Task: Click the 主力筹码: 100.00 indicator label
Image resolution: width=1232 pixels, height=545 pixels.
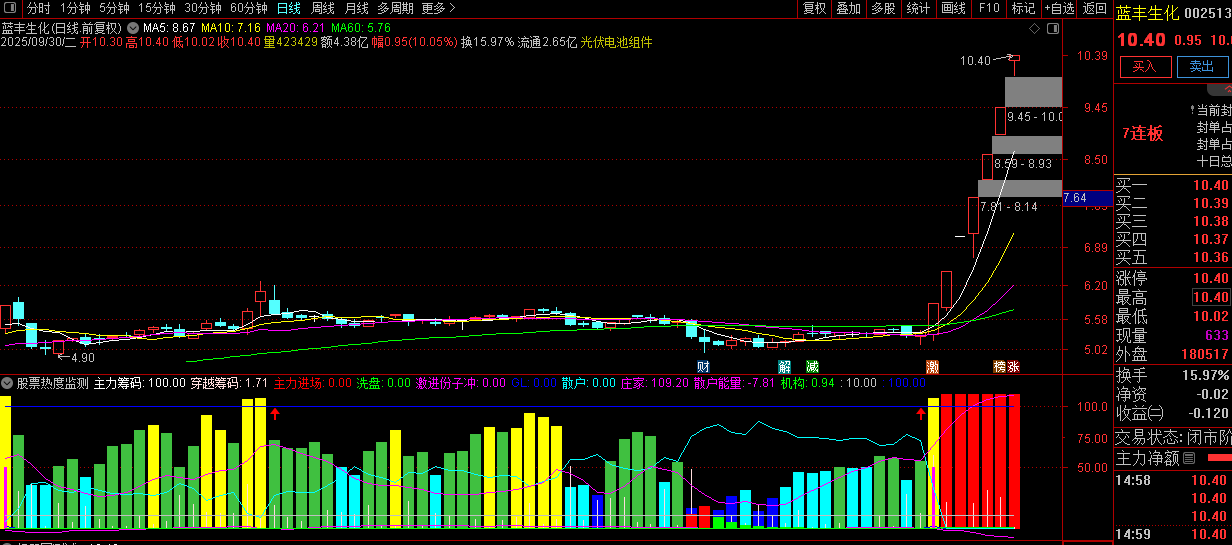Action: click(140, 383)
